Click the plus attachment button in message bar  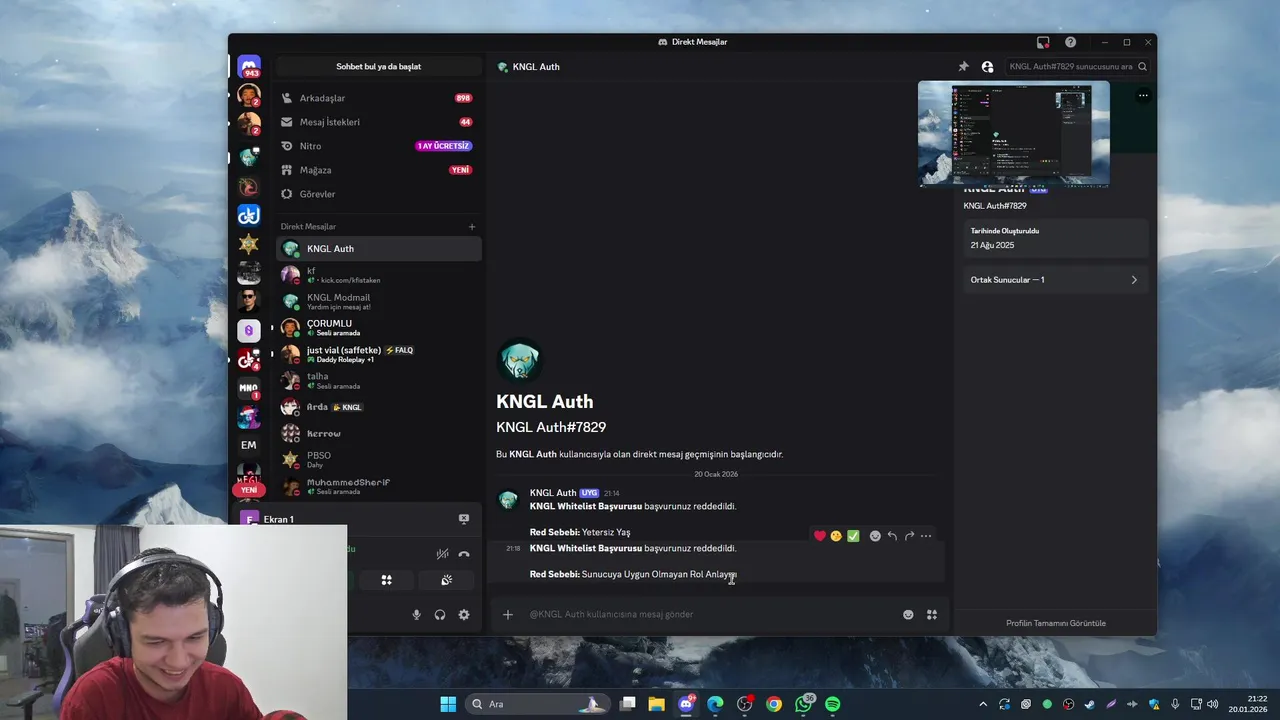(508, 614)
